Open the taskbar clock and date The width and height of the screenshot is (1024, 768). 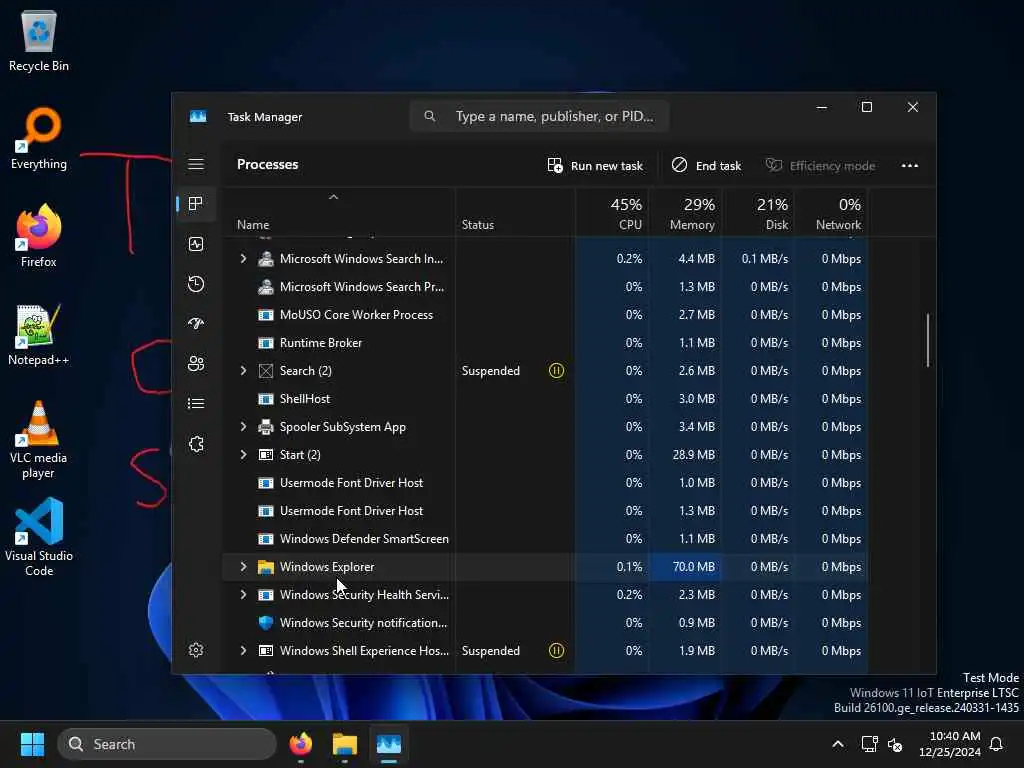click(x=950, y=744)
